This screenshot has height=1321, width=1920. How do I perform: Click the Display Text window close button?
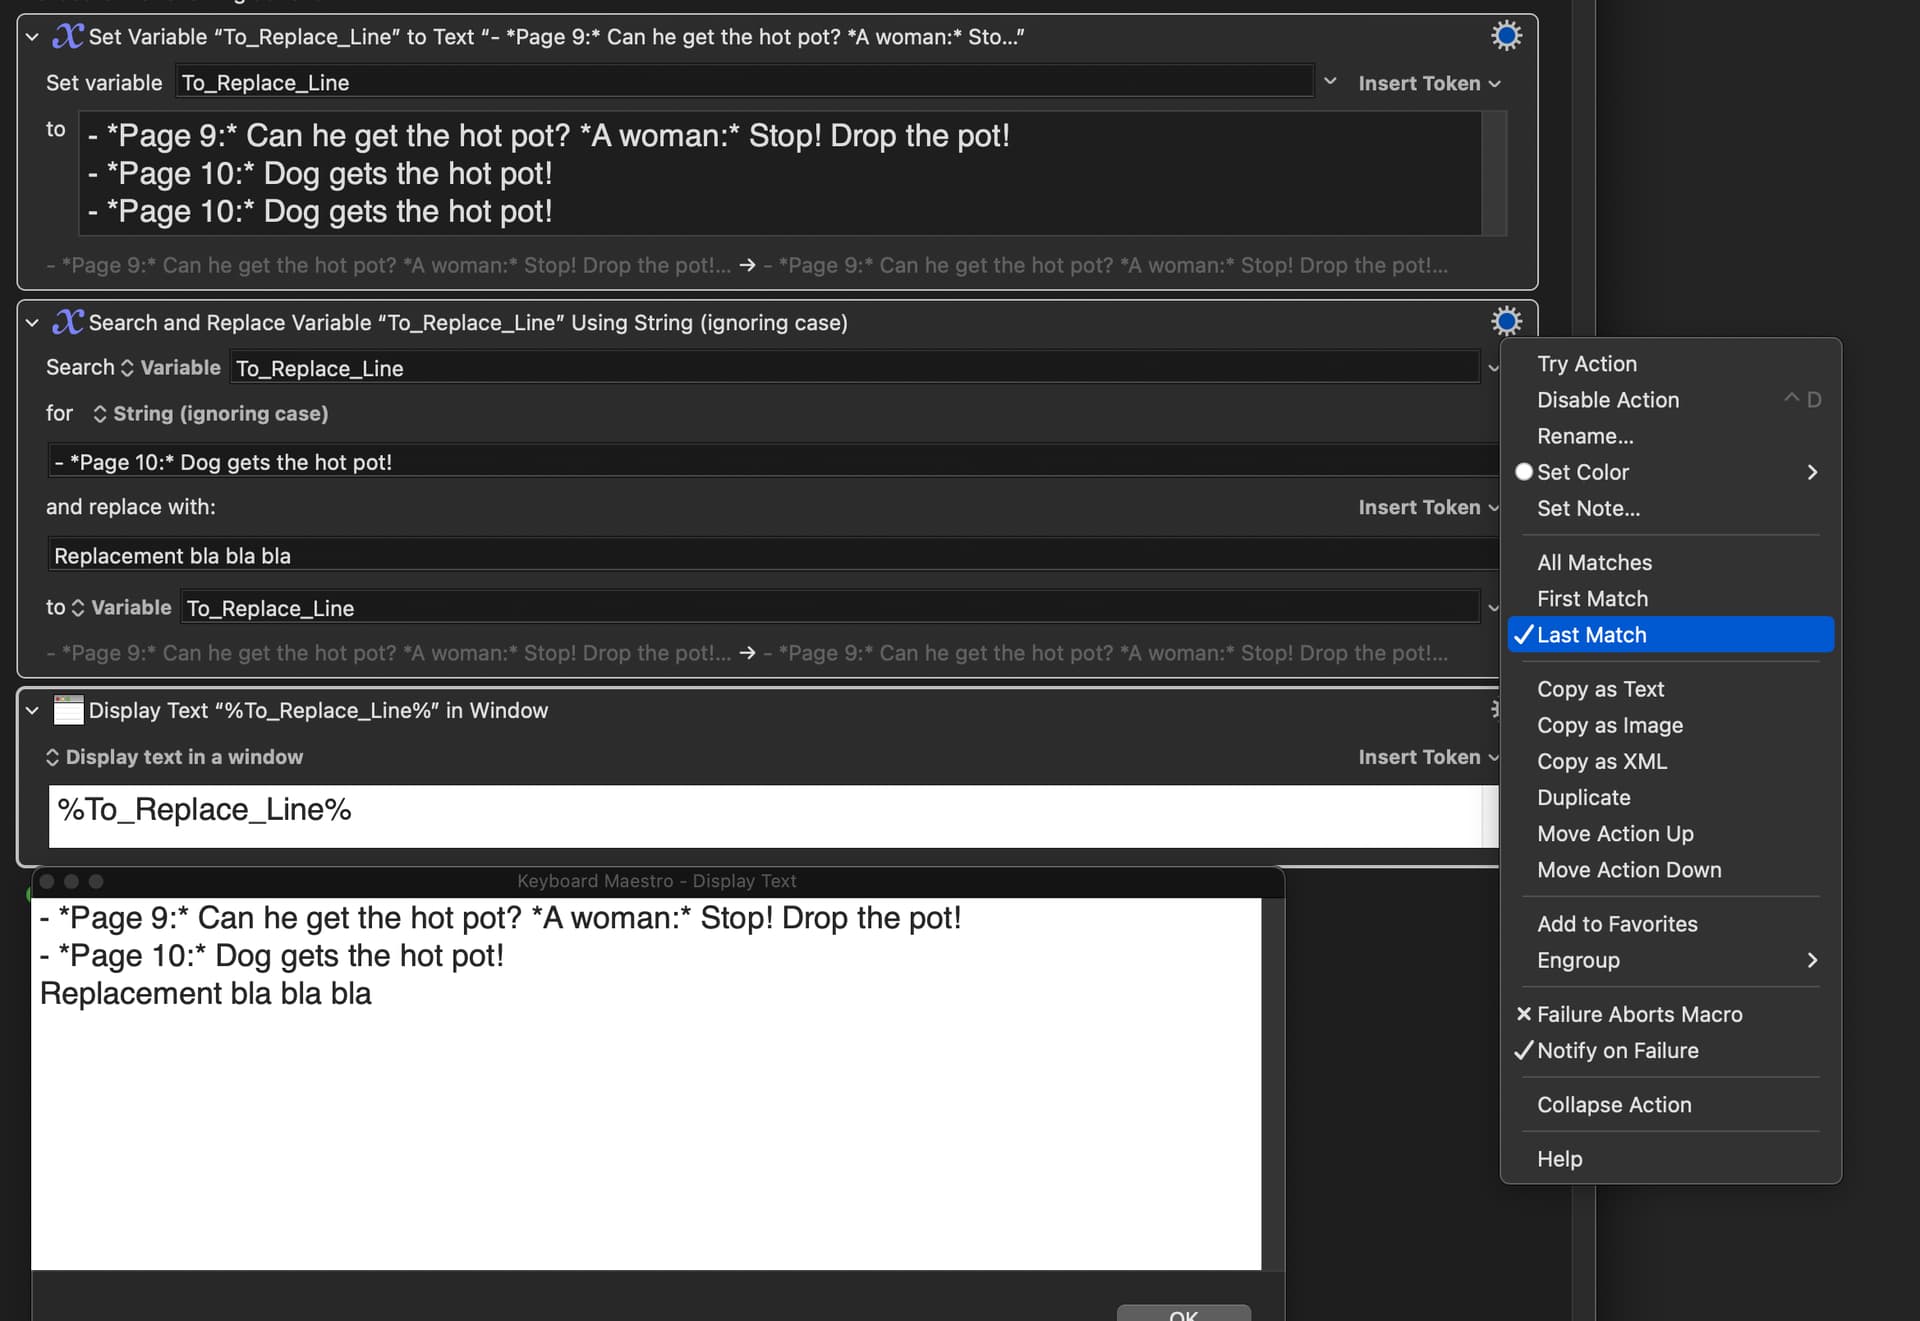46,881
